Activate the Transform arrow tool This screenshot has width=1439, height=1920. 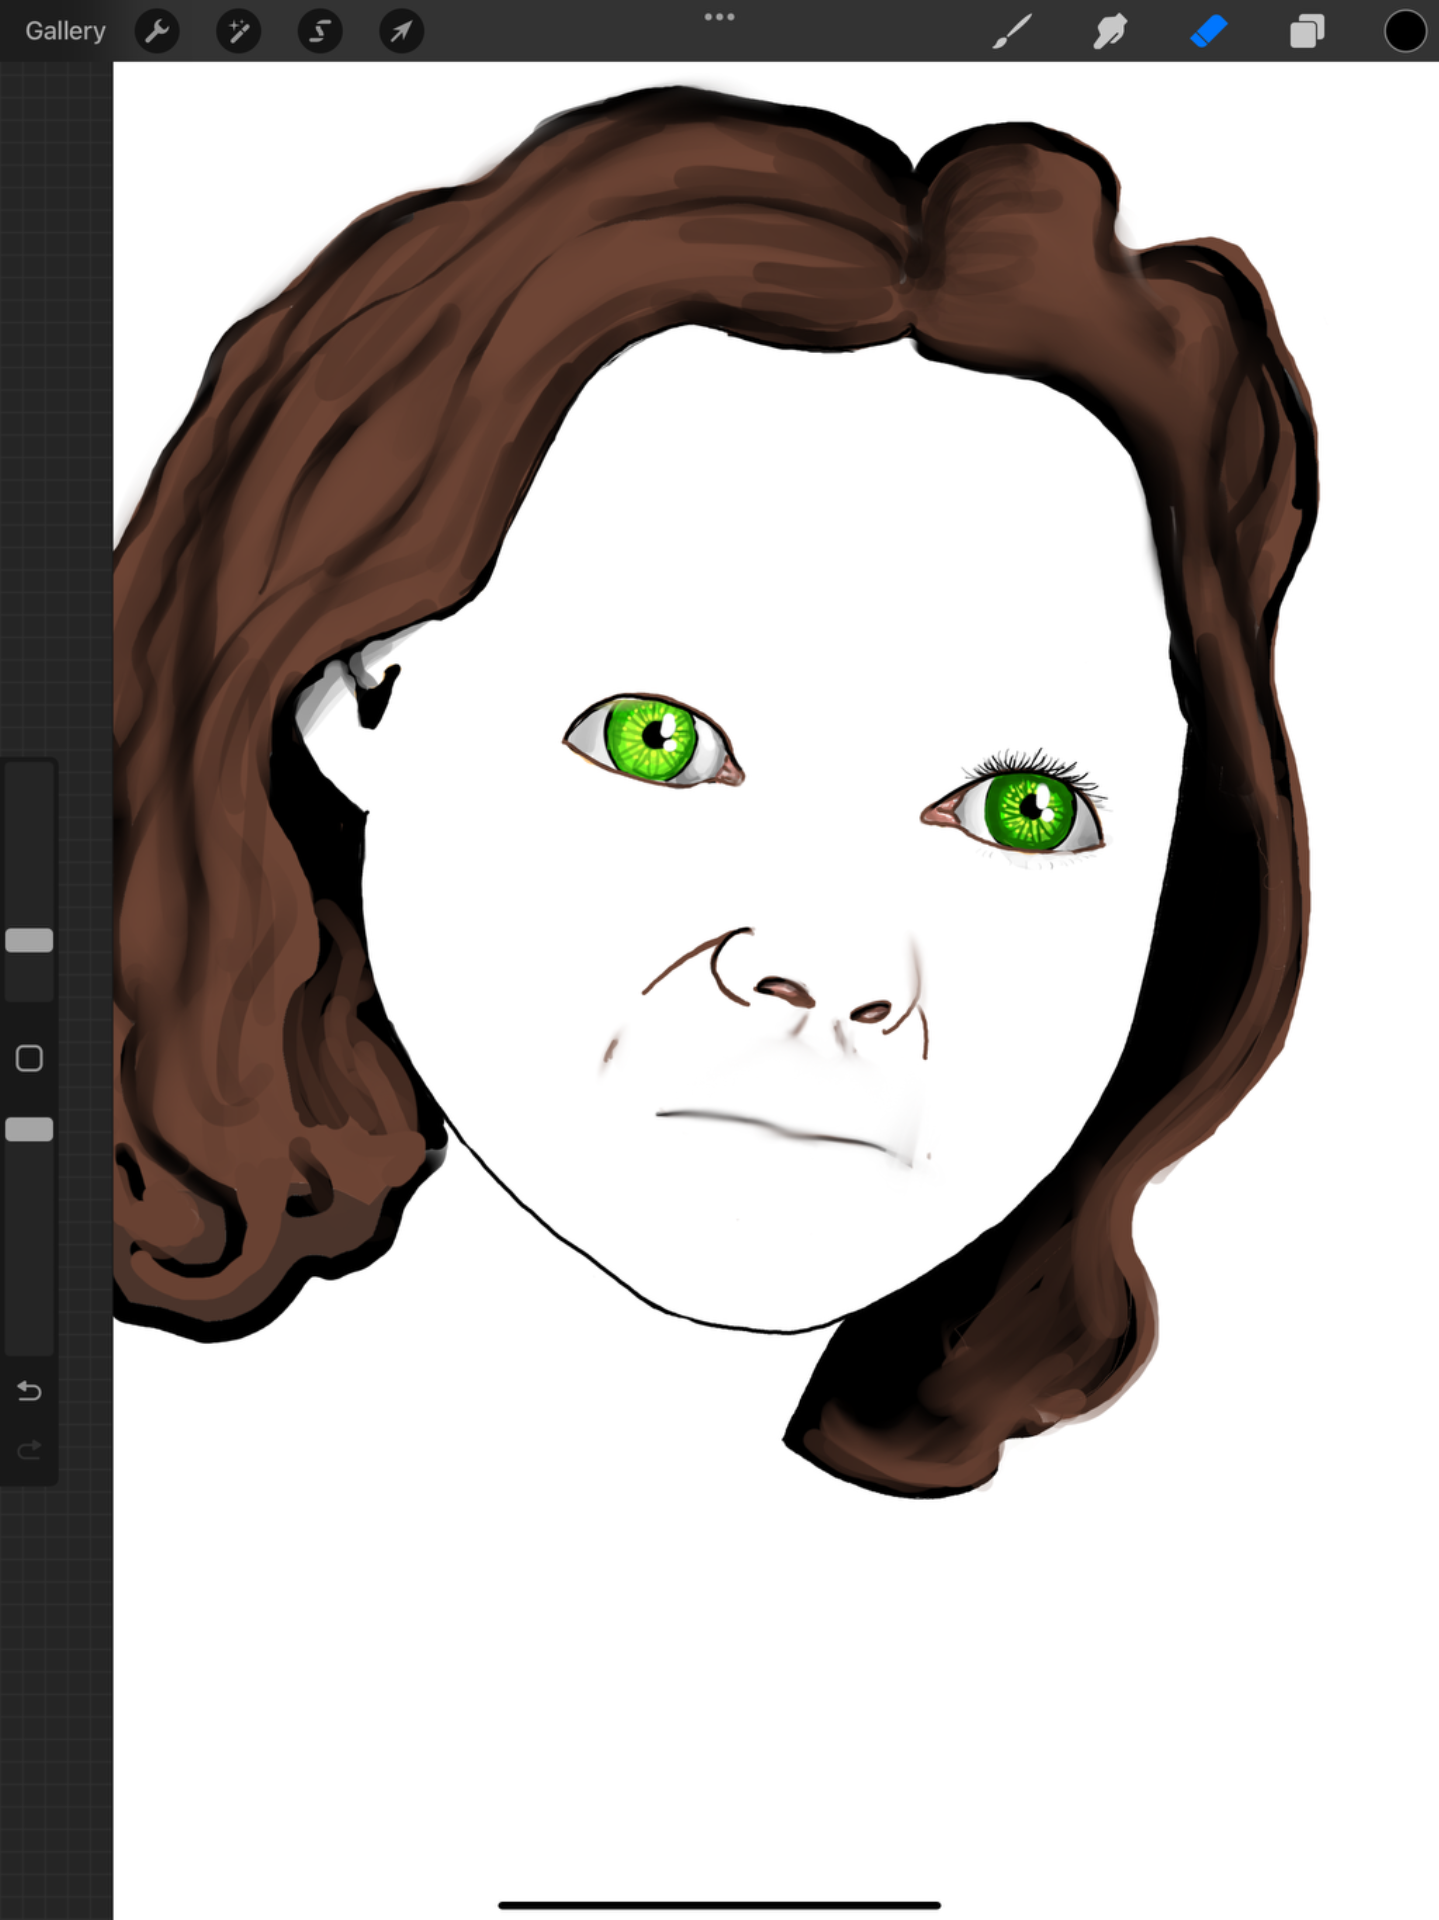401,32
